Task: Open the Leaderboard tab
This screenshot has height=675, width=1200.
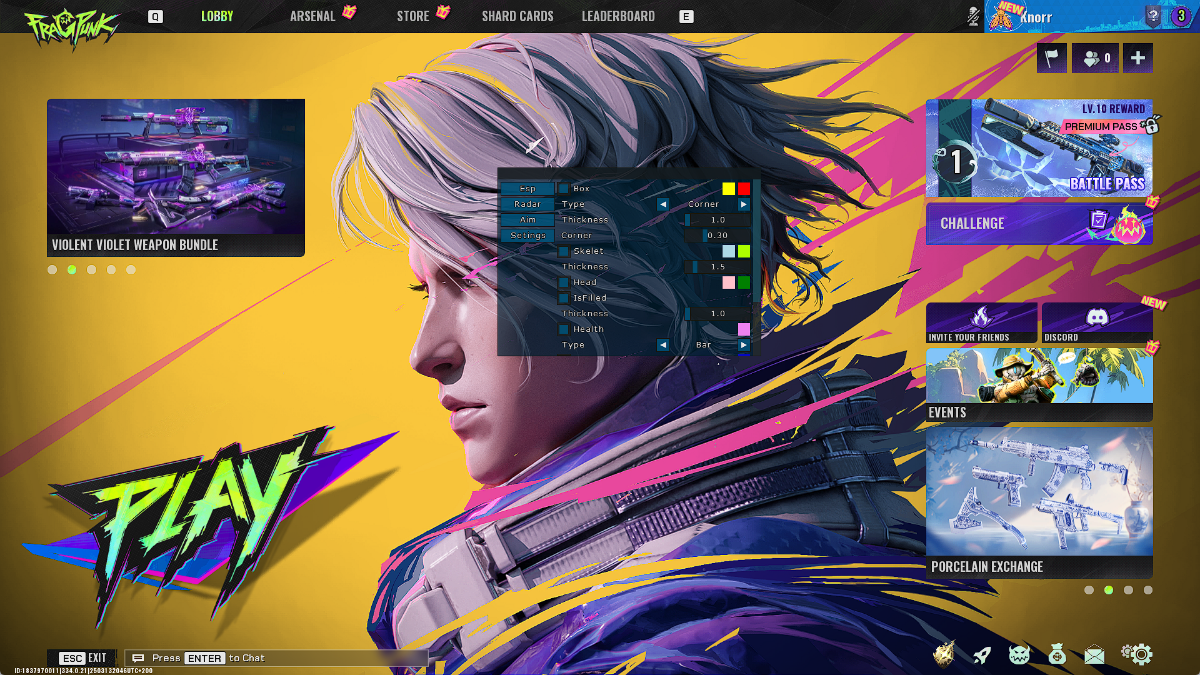Action: click(618, 16)
